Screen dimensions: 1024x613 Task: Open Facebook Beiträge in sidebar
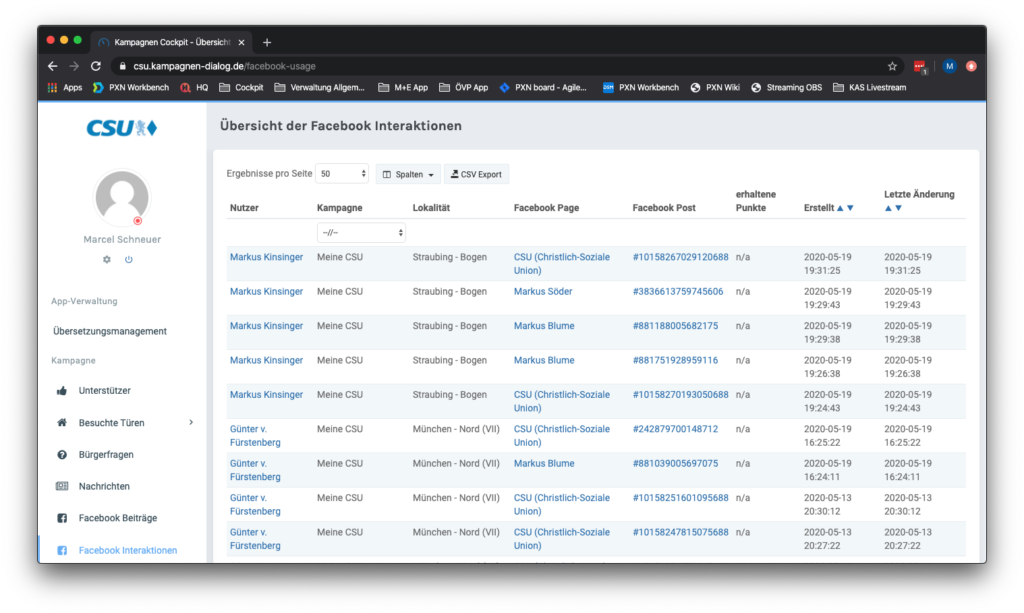(x=118, y=518)
